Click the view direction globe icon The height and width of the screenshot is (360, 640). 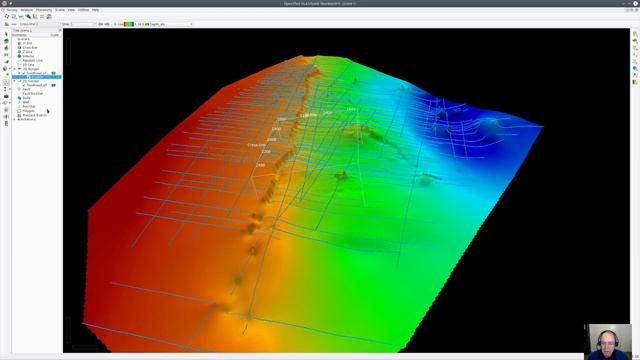tap(5, 69)
